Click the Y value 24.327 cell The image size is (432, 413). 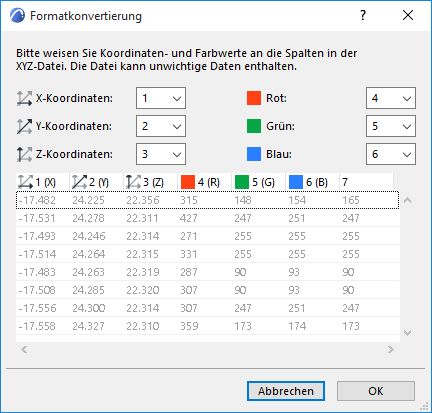pos(88,326)
